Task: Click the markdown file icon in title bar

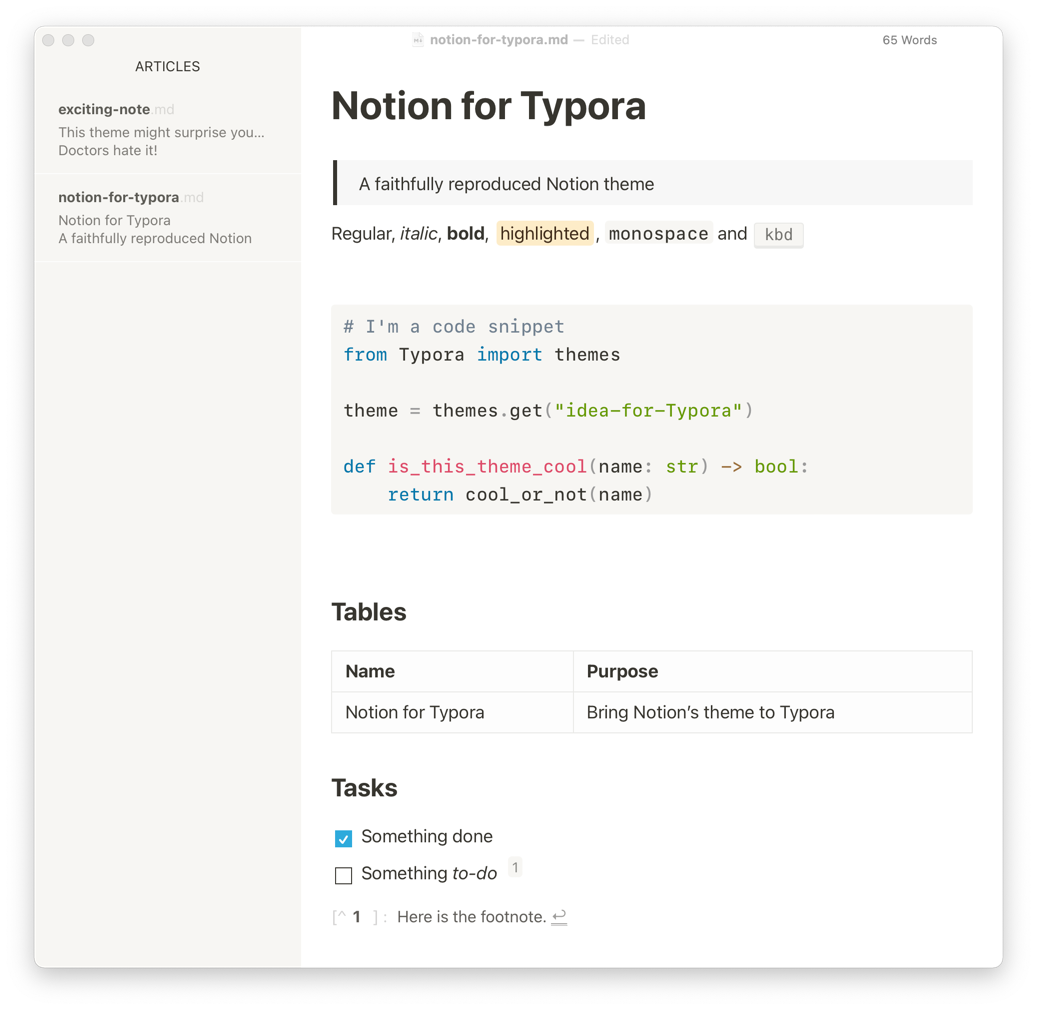Action: pyautogui.click(x=417, y=40)
